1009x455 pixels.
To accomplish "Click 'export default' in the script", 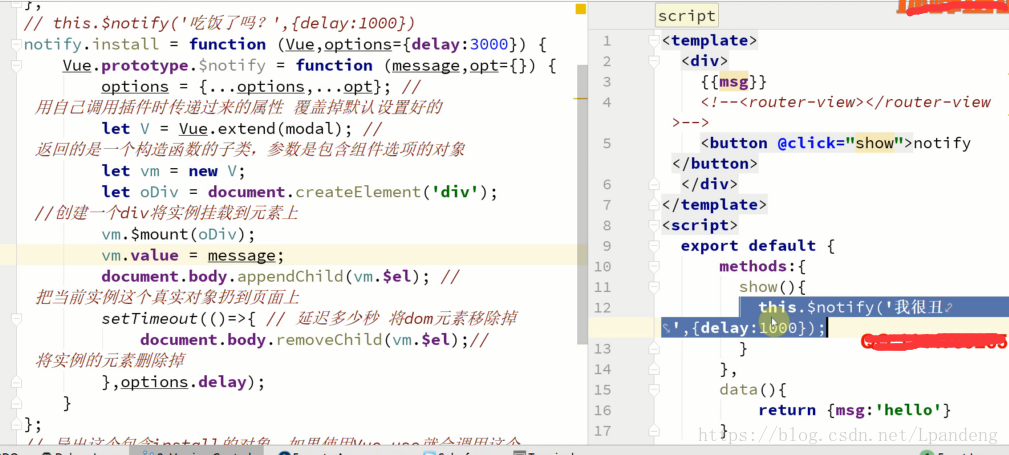I will 748,246.
